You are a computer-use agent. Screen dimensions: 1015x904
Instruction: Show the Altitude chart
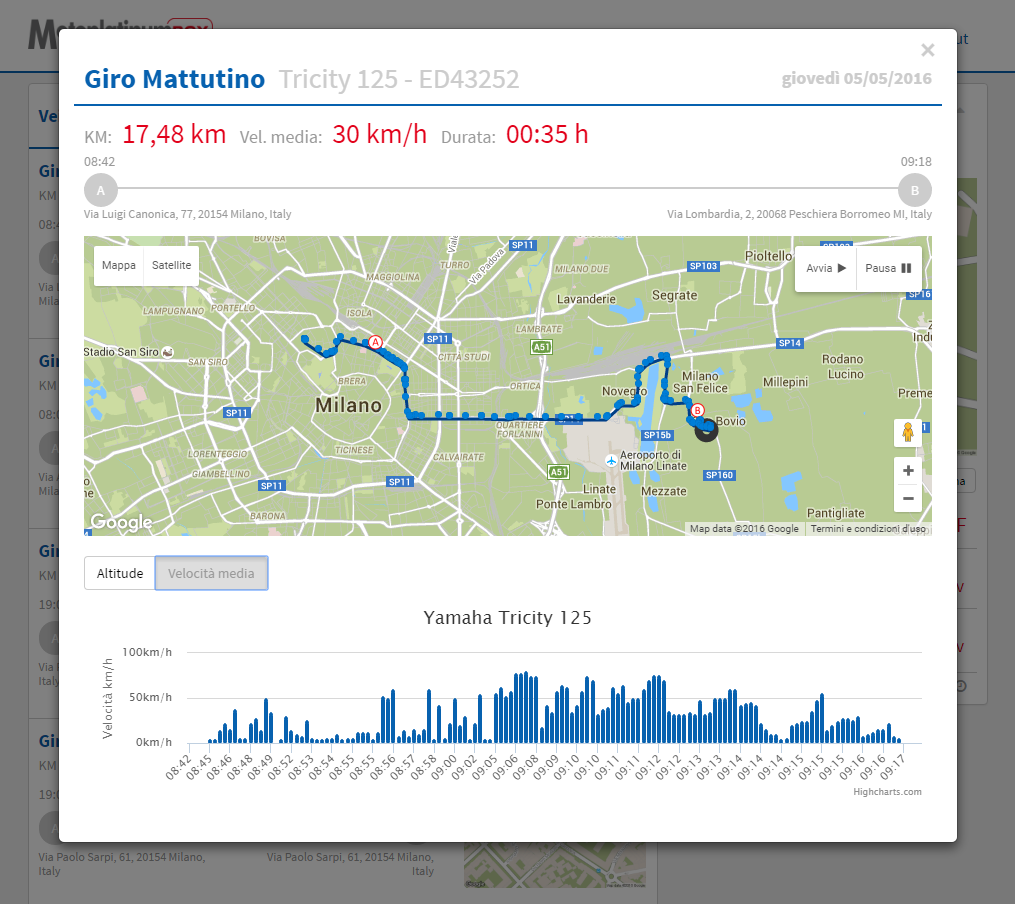tap(120, 574)
